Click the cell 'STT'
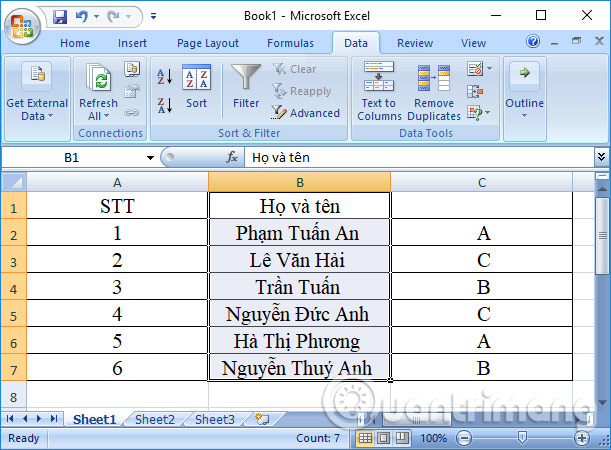 [x=117, y=206]
